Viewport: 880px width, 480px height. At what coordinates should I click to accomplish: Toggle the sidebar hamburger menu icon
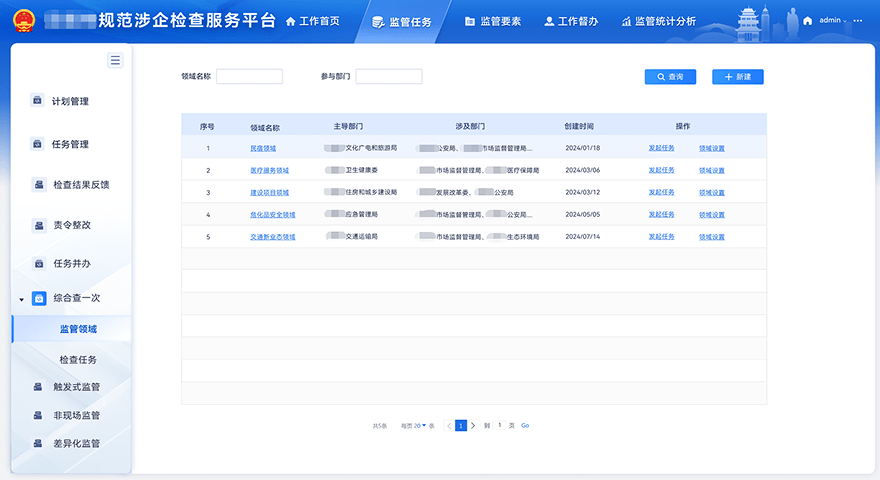click(115, 60)
